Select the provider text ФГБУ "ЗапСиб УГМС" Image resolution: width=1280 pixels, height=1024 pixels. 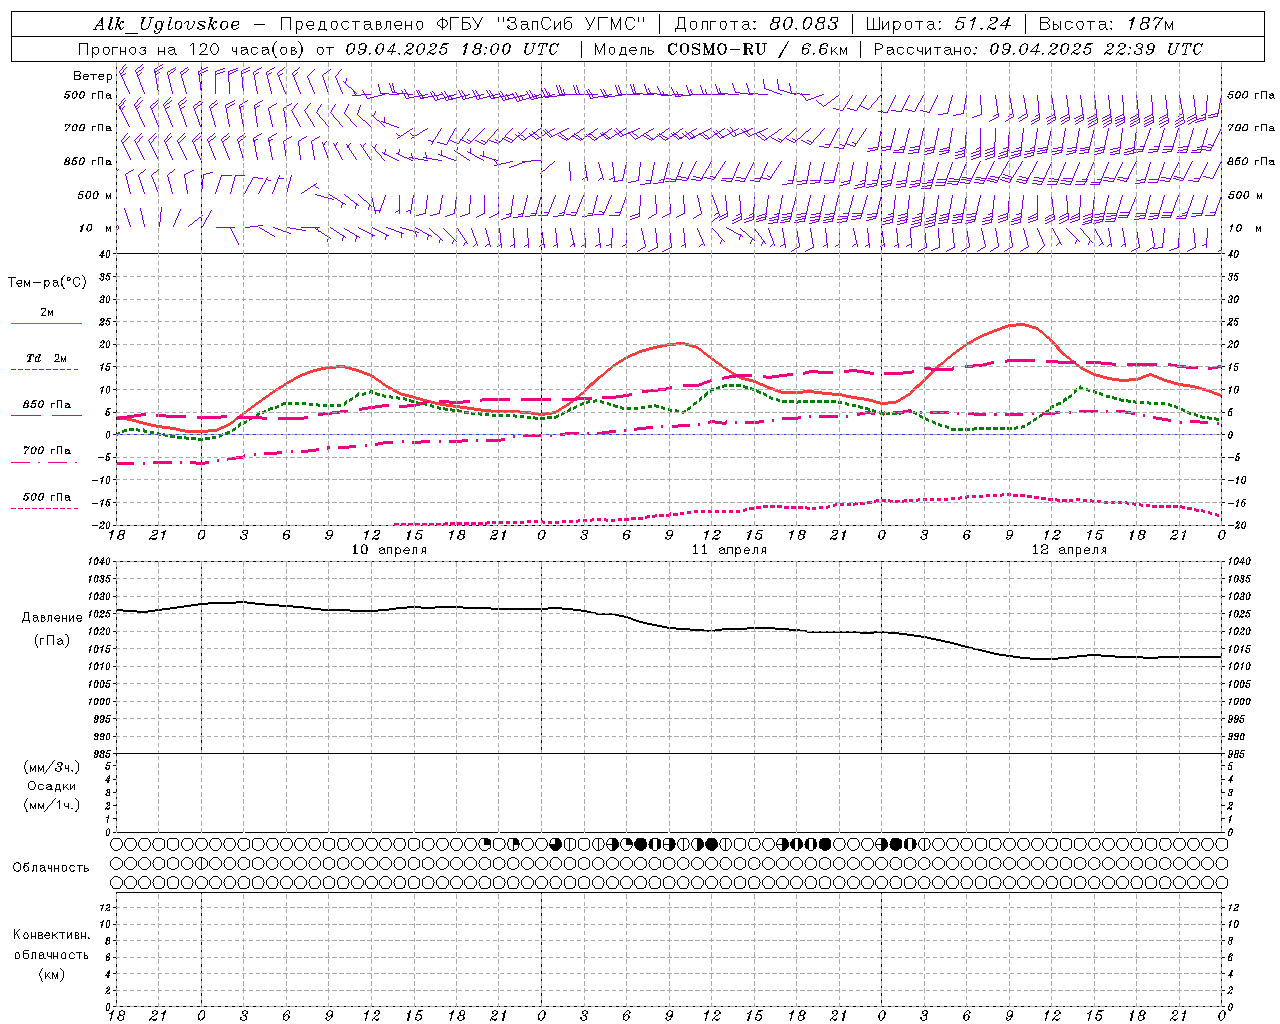pyautogui.click(x=541, y=24)
